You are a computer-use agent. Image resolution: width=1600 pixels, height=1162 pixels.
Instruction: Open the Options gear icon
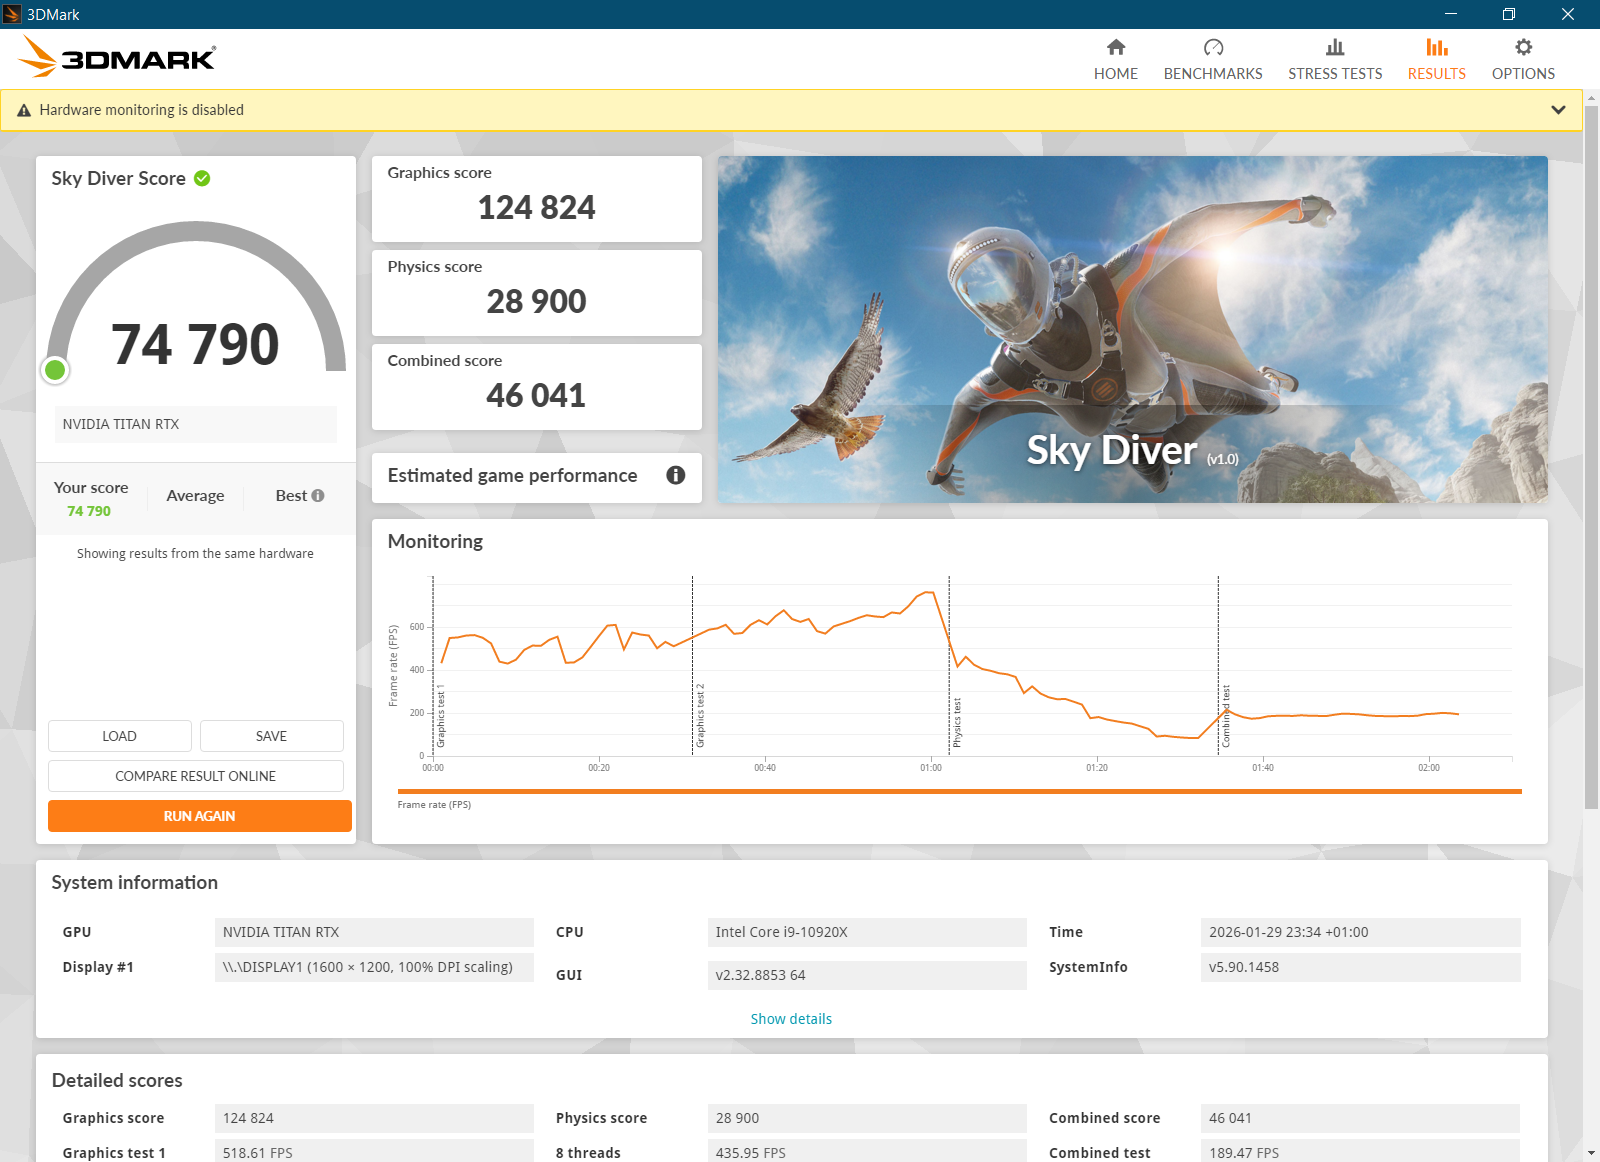[1523, 47]
